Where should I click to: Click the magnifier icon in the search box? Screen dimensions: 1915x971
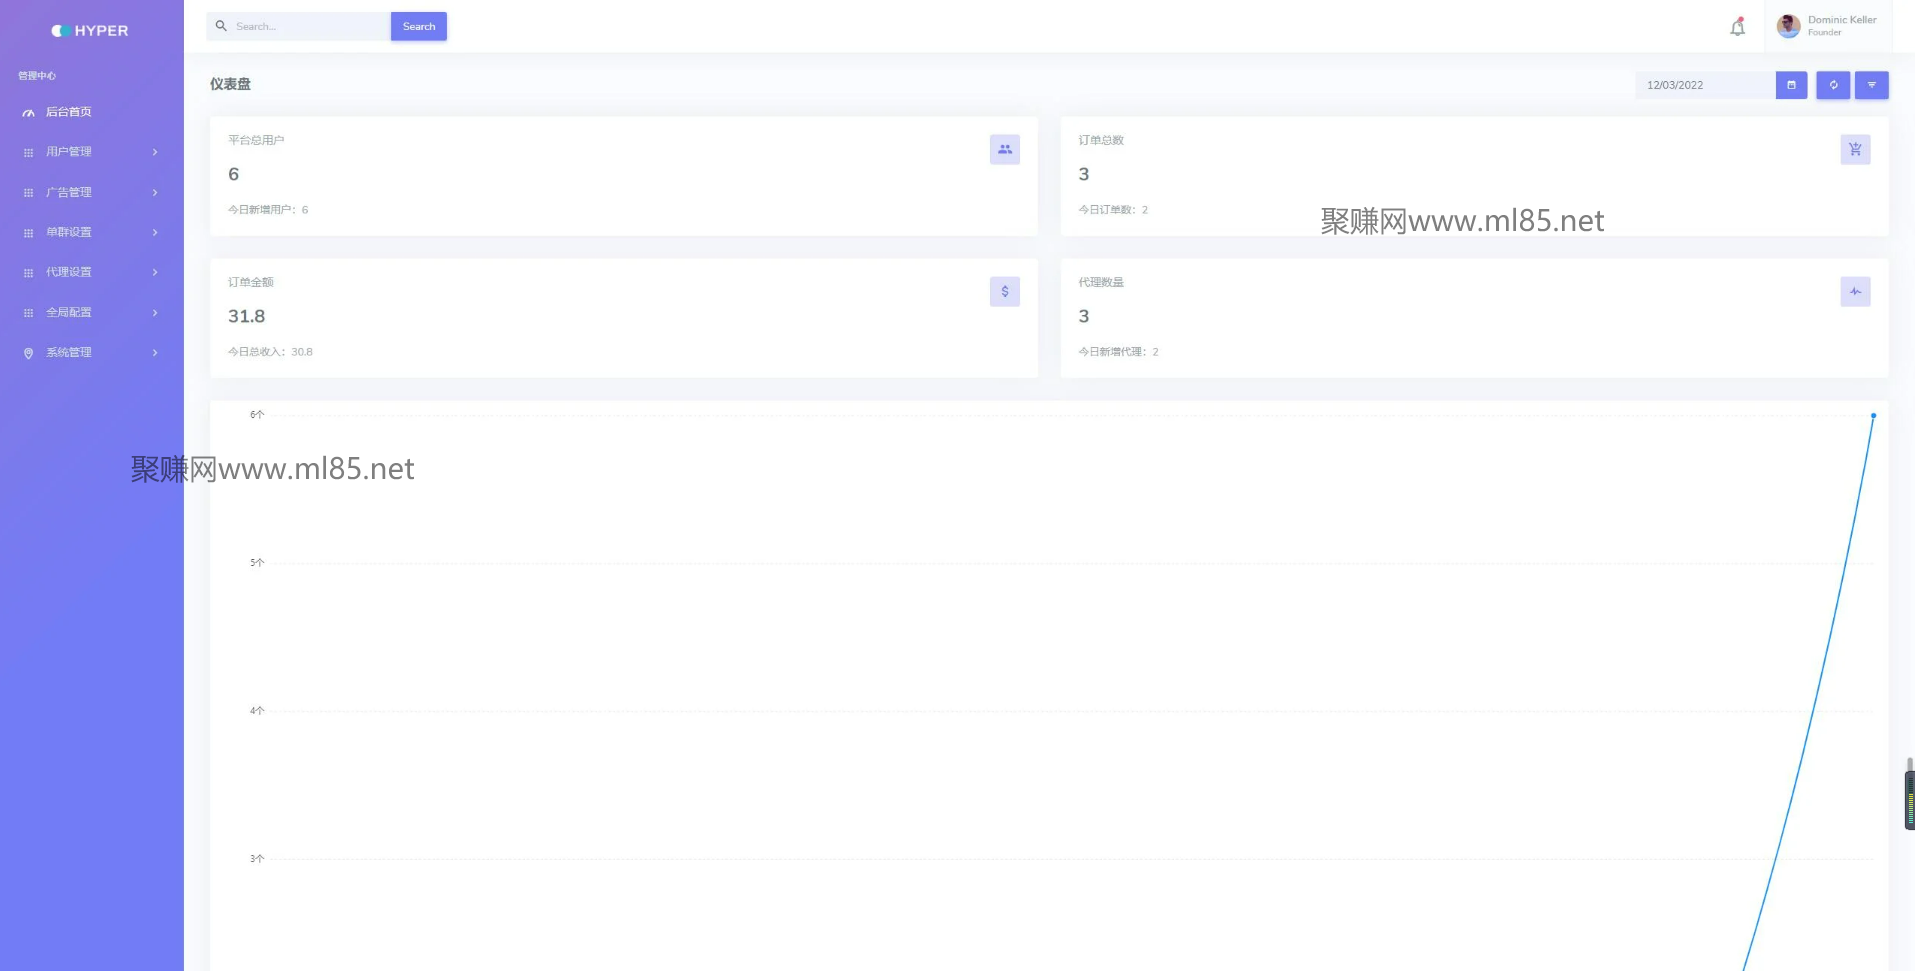[221, 26]
